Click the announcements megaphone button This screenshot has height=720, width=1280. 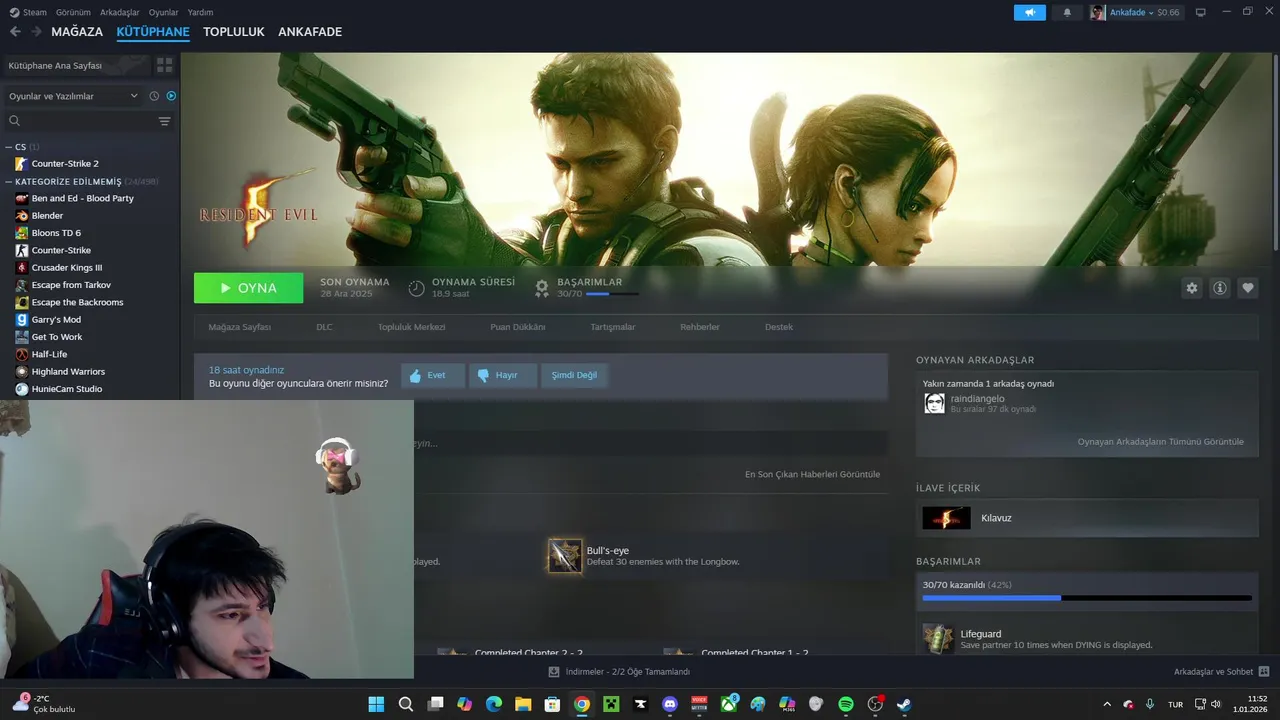[x=1029, y=12]
